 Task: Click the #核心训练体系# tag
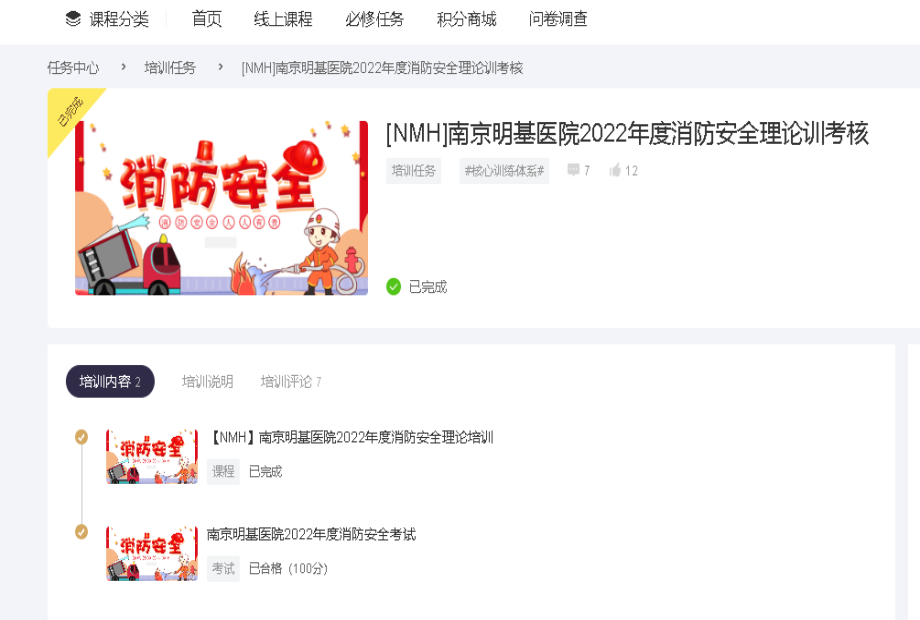tap(504, 171)
